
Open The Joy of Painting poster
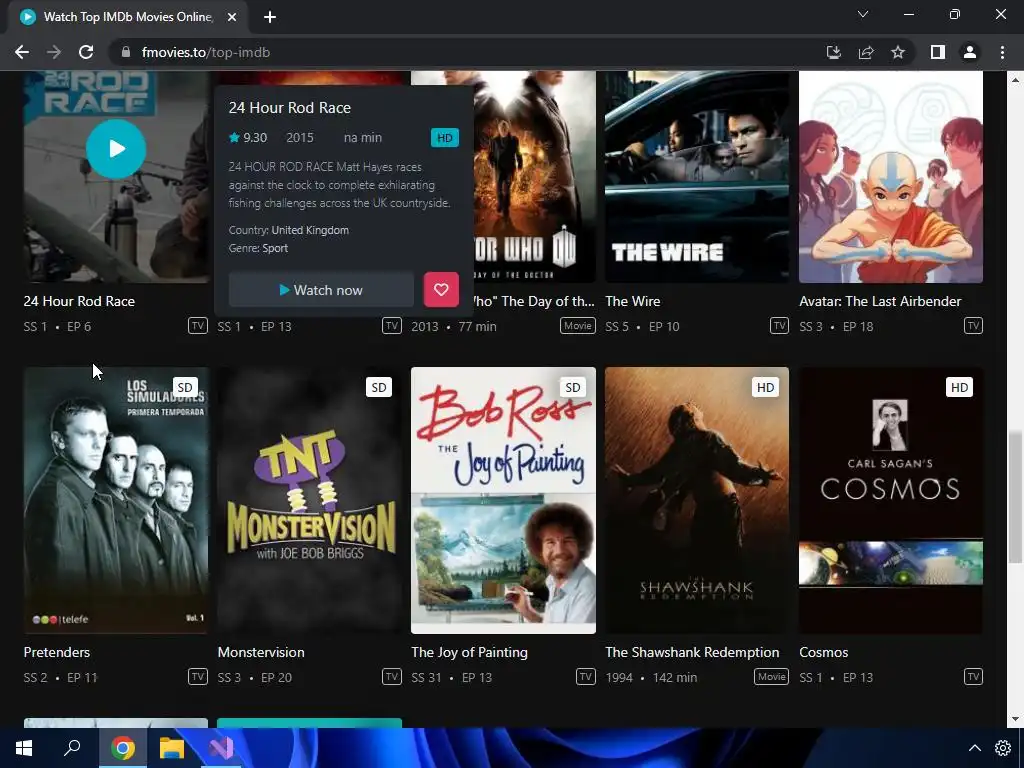(504, 500)
